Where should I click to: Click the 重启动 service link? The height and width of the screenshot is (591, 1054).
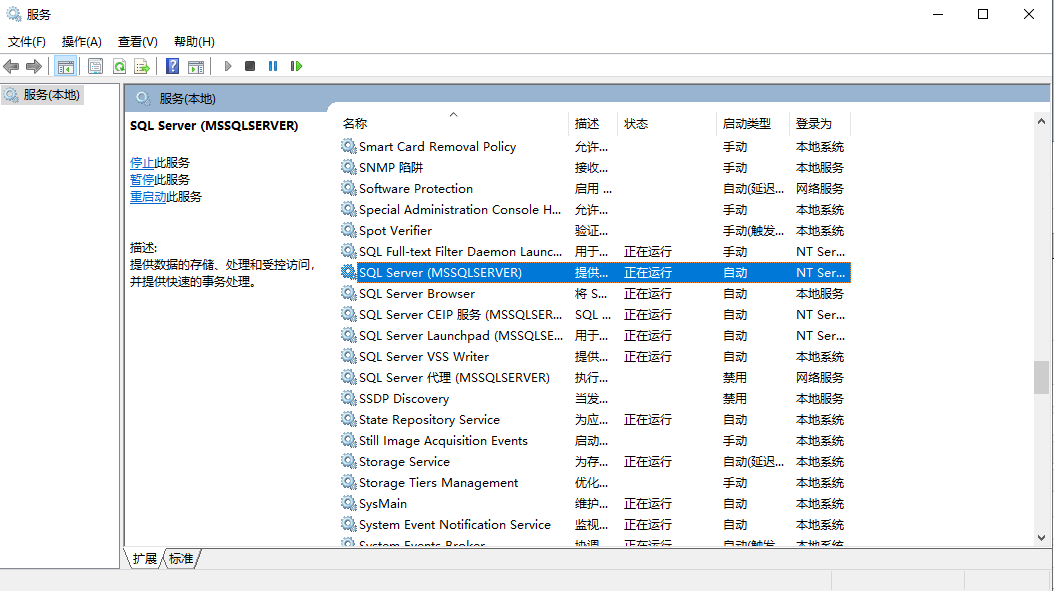(x=148, y=197)
